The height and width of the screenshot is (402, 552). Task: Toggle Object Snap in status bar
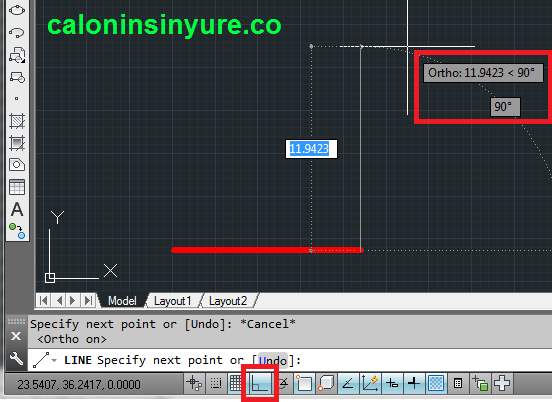click(304, 383)
